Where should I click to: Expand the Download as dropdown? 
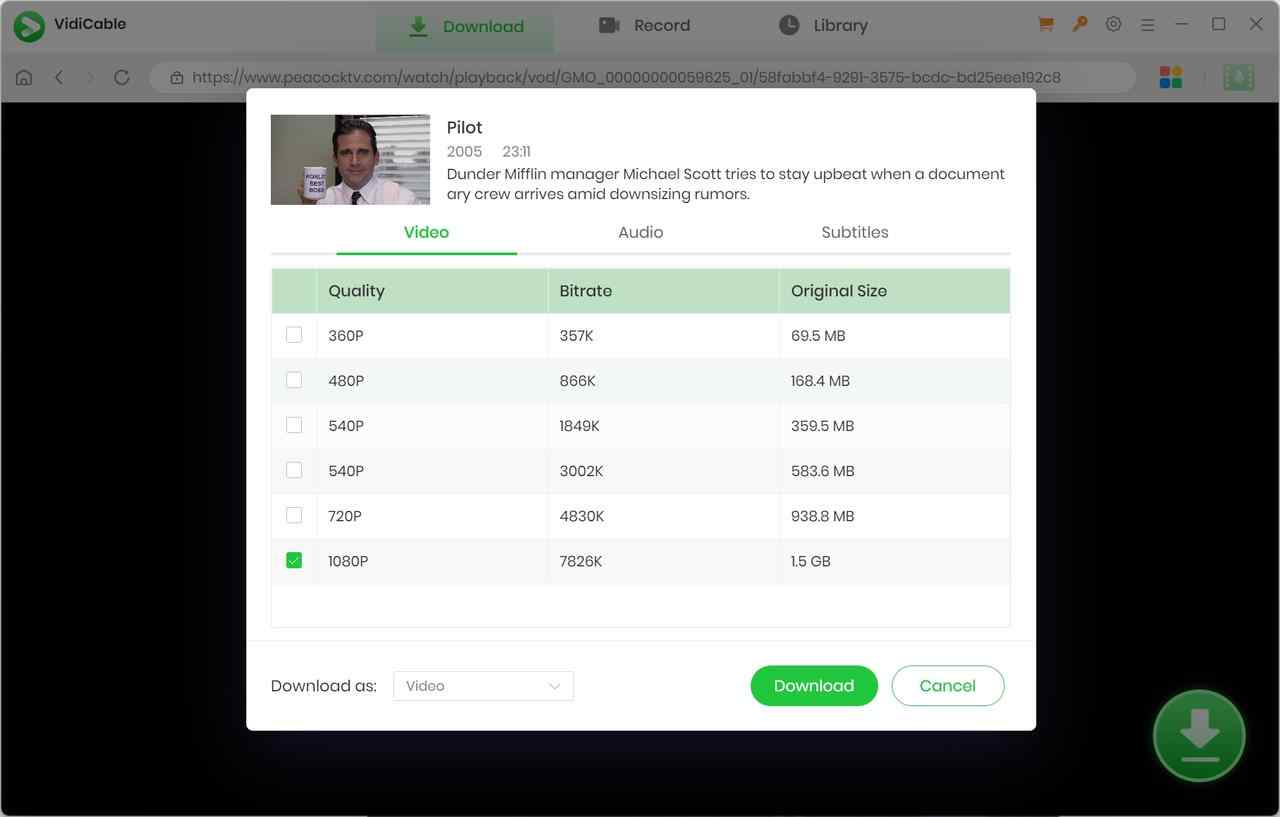(483, 686)
